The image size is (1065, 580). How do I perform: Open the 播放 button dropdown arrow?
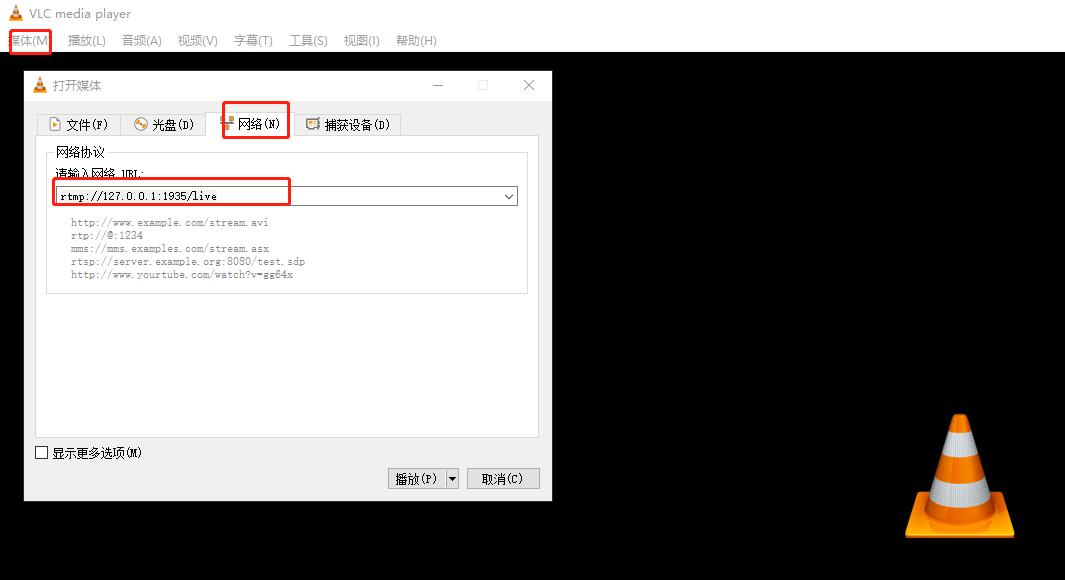click(x=452, y=479)
